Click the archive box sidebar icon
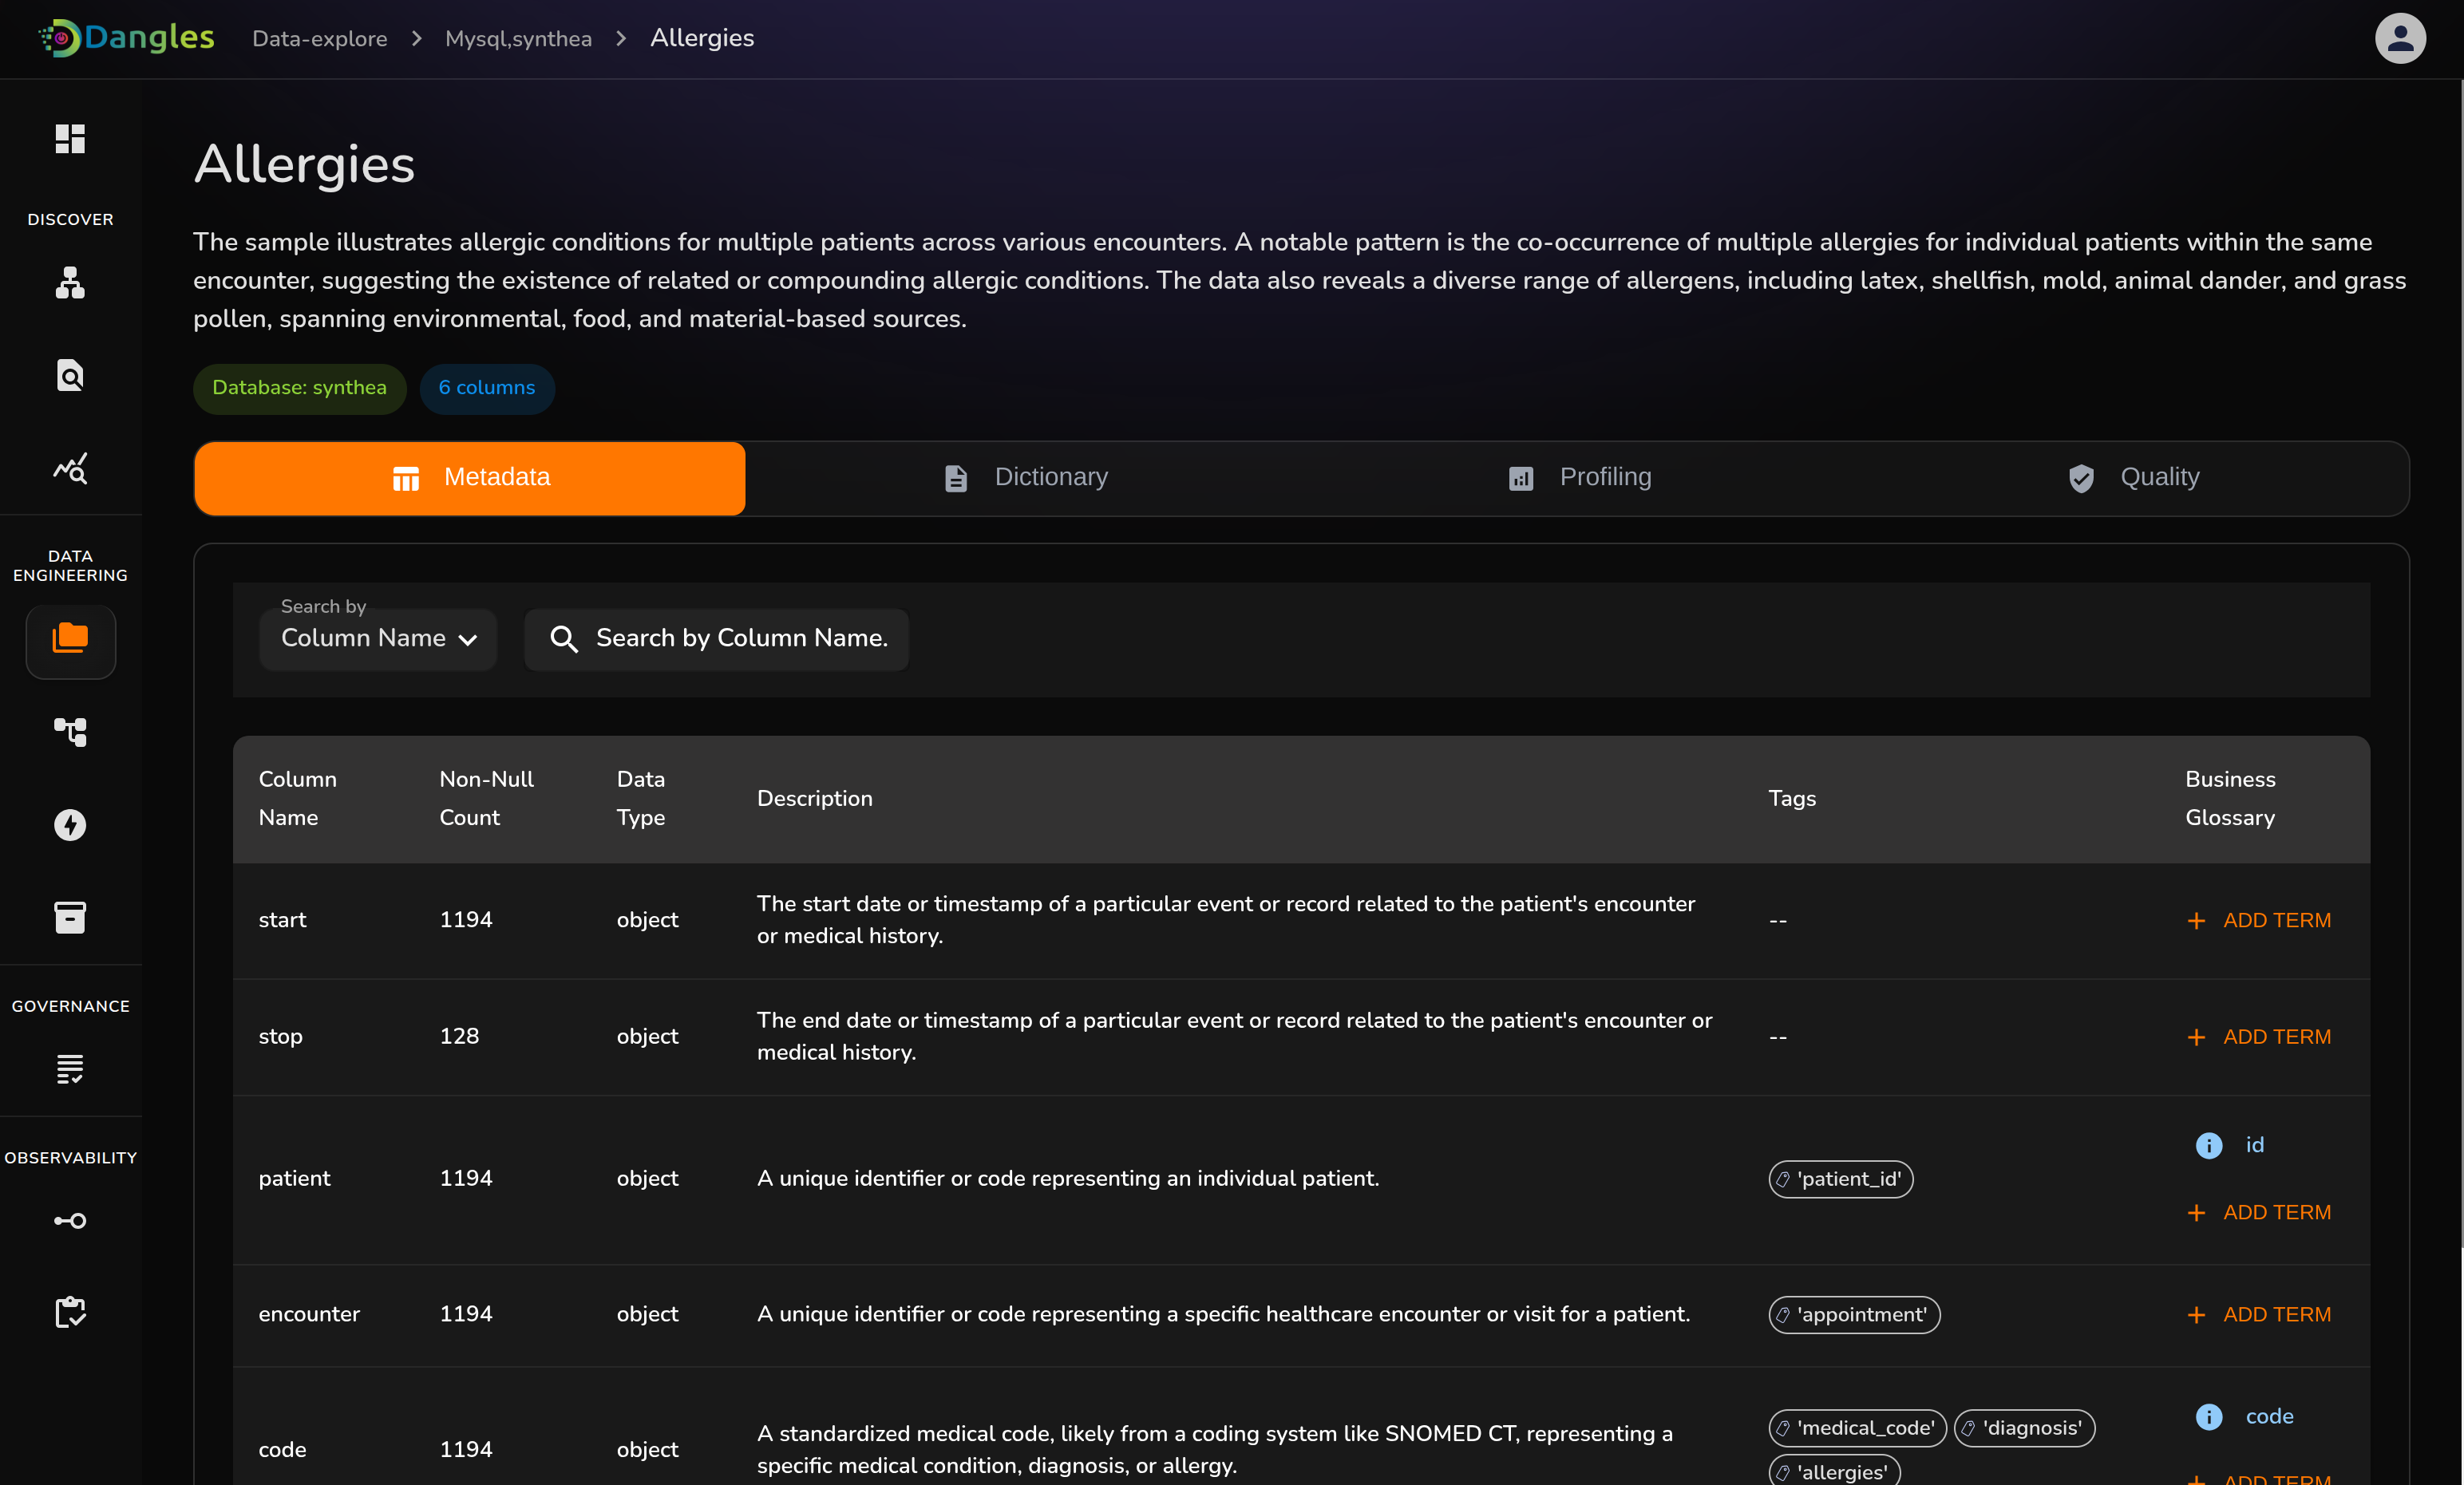This screenshot has height=1485, width=2464. 70,917
